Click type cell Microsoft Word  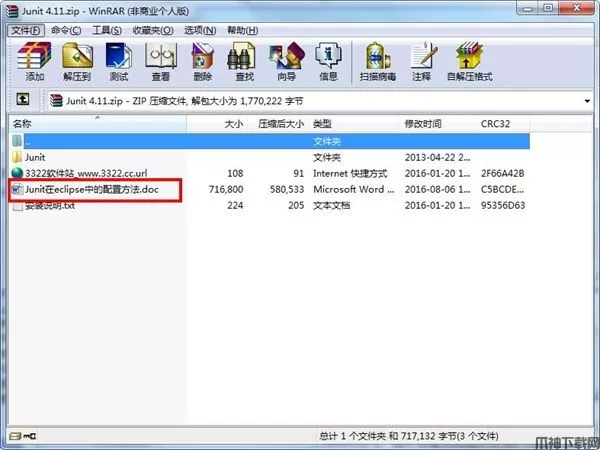tap(353, 189)
